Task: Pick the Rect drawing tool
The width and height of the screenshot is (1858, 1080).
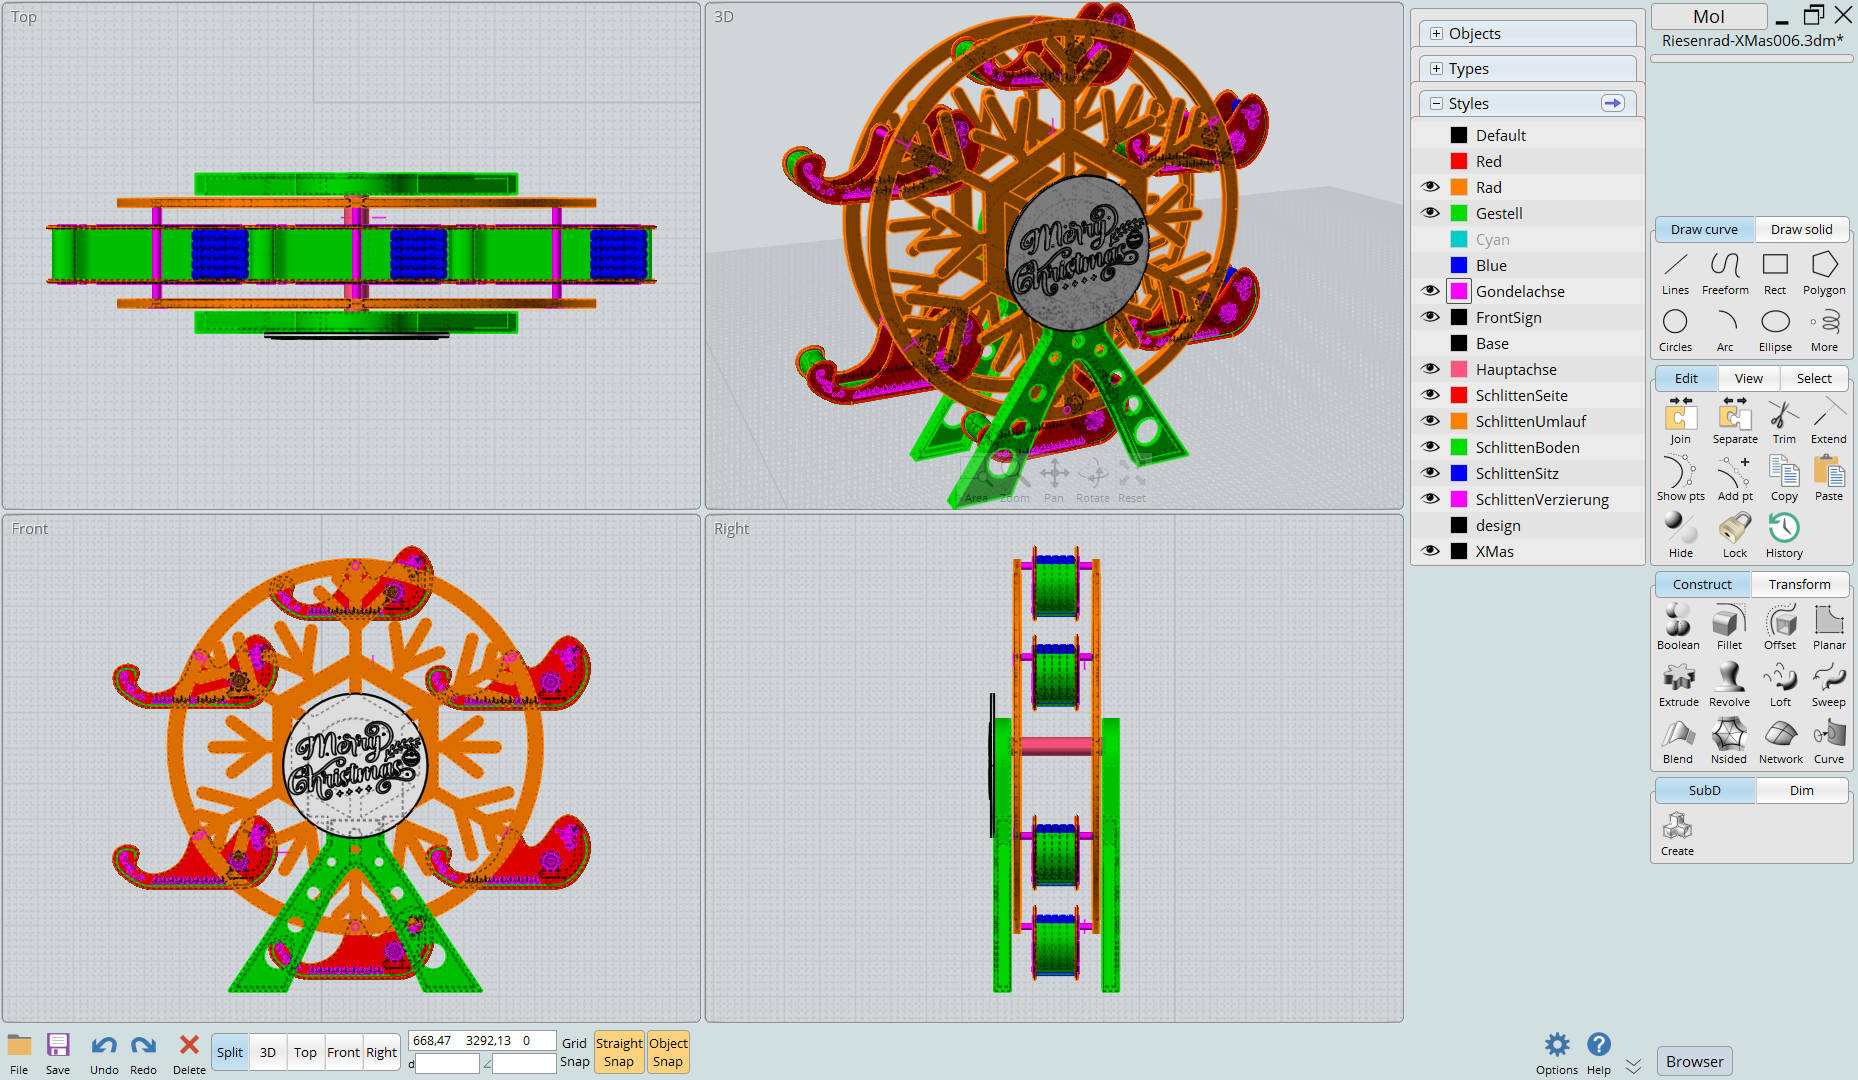Action: tap(1775, 273)
